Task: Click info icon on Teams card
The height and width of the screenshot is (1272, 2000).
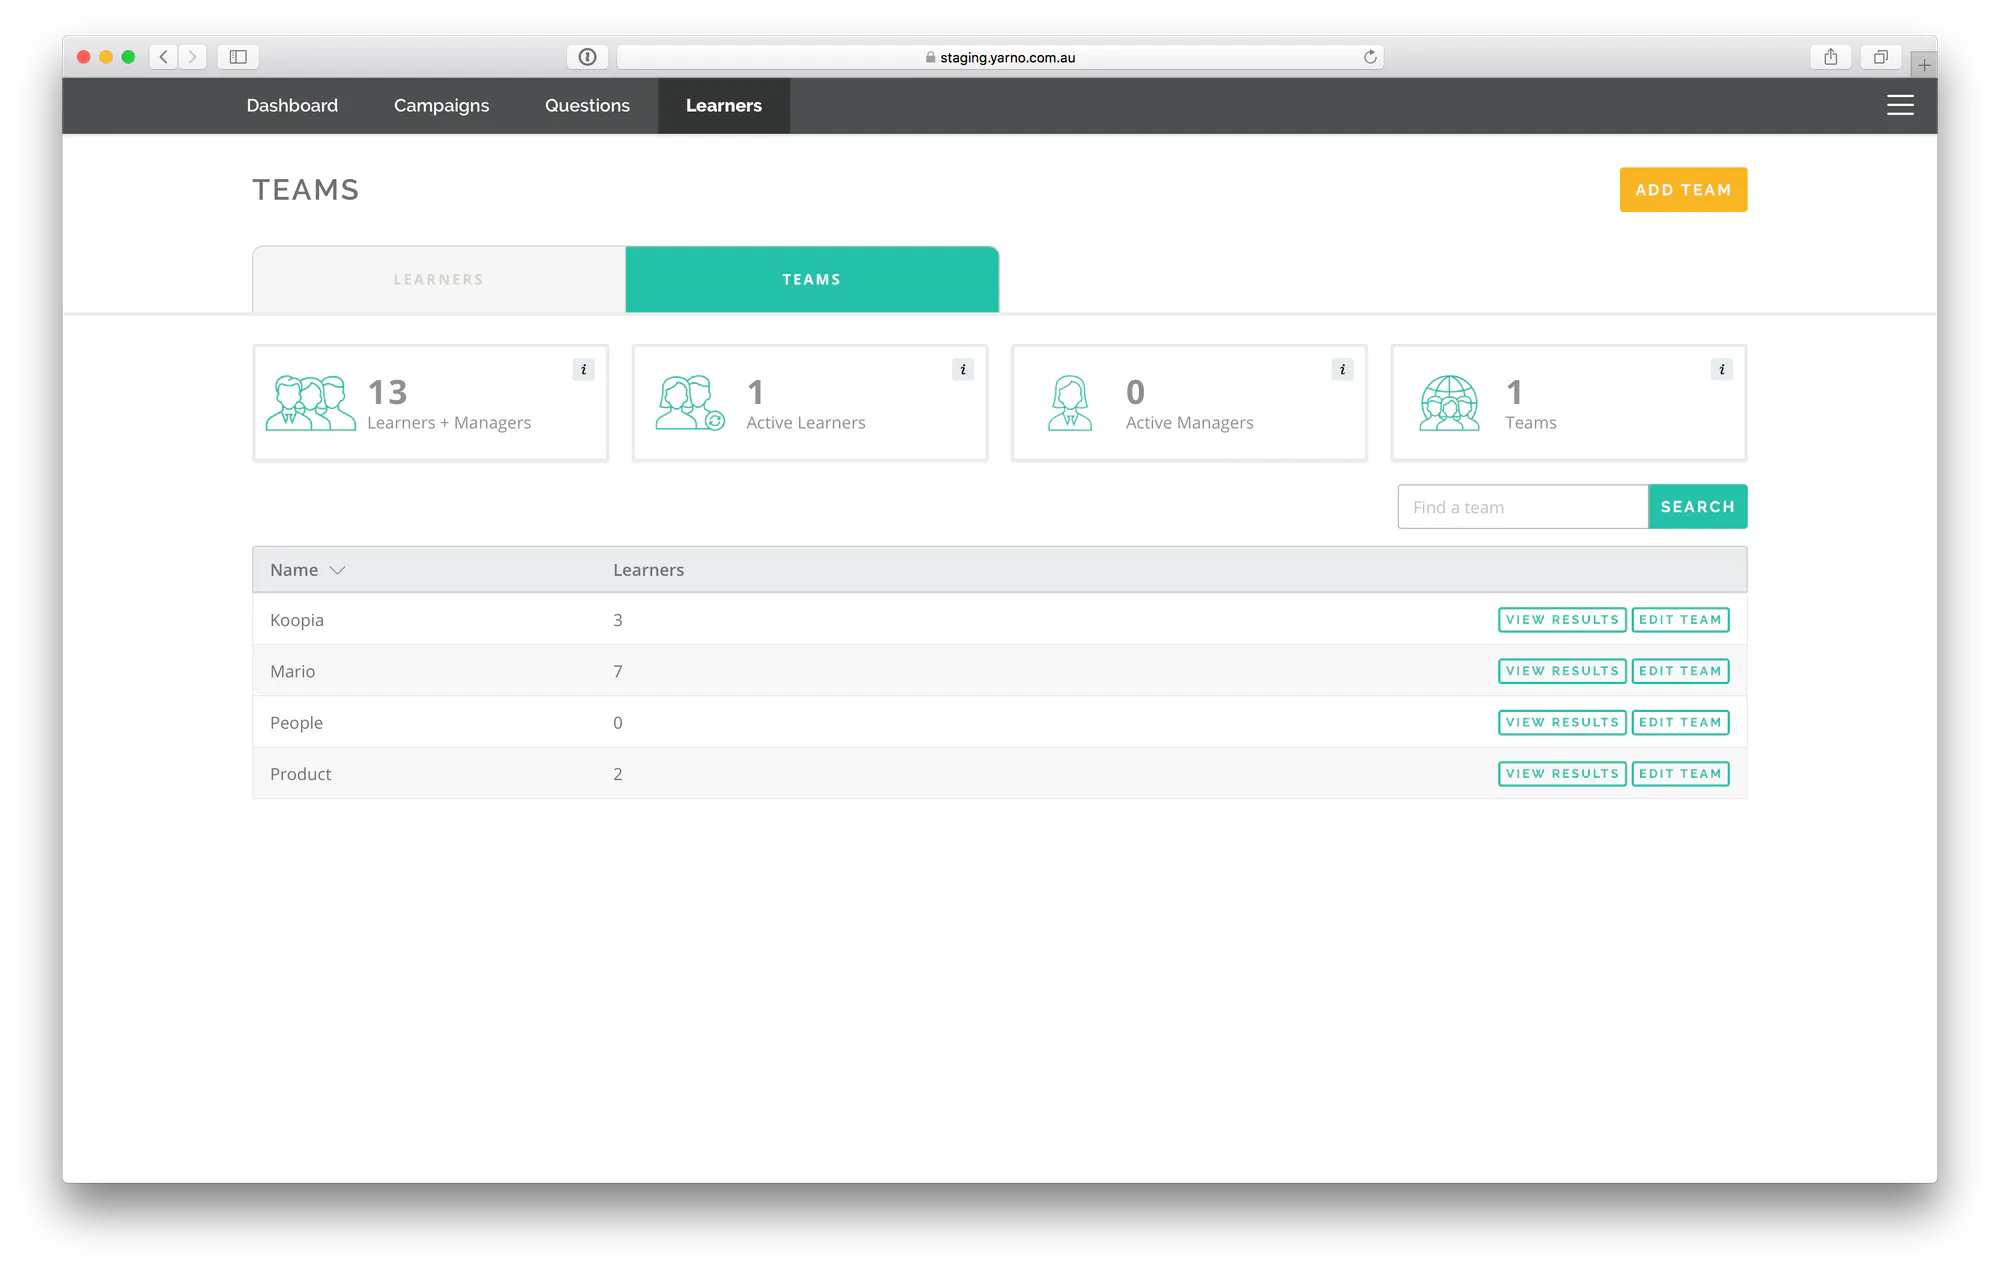Action: (x=1721, y=369)
